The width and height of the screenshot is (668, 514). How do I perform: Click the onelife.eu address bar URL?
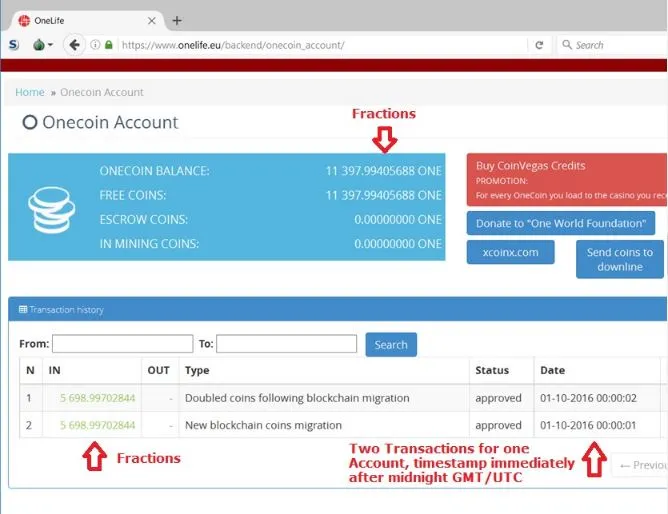[233, 45]
